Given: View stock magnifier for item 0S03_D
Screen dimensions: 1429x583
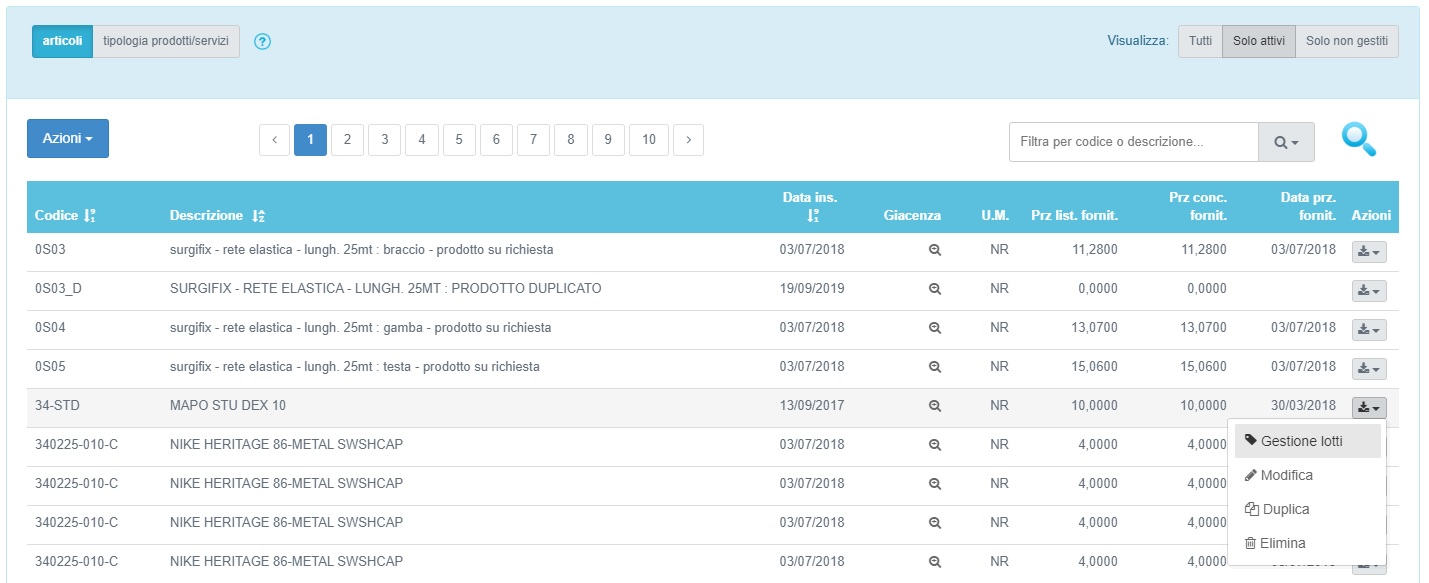Looking at the screenshot, I should pyautogui.click(x=935, y=289).
